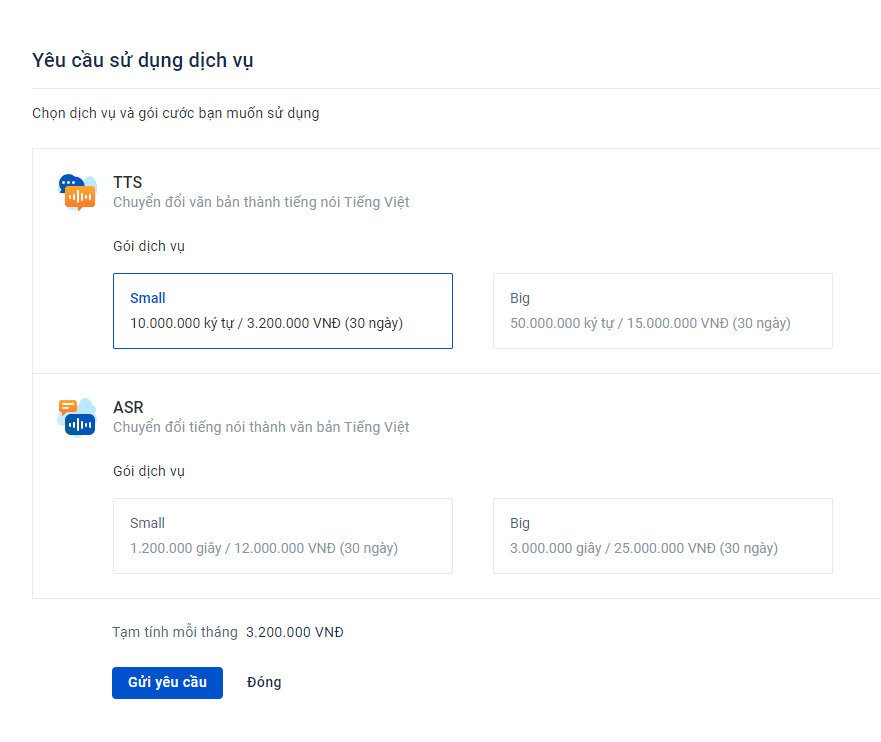Image resolution: width=881 pixels, height=742 pixels.
Task: Click the ASR service title
Action: pos(128,407)
